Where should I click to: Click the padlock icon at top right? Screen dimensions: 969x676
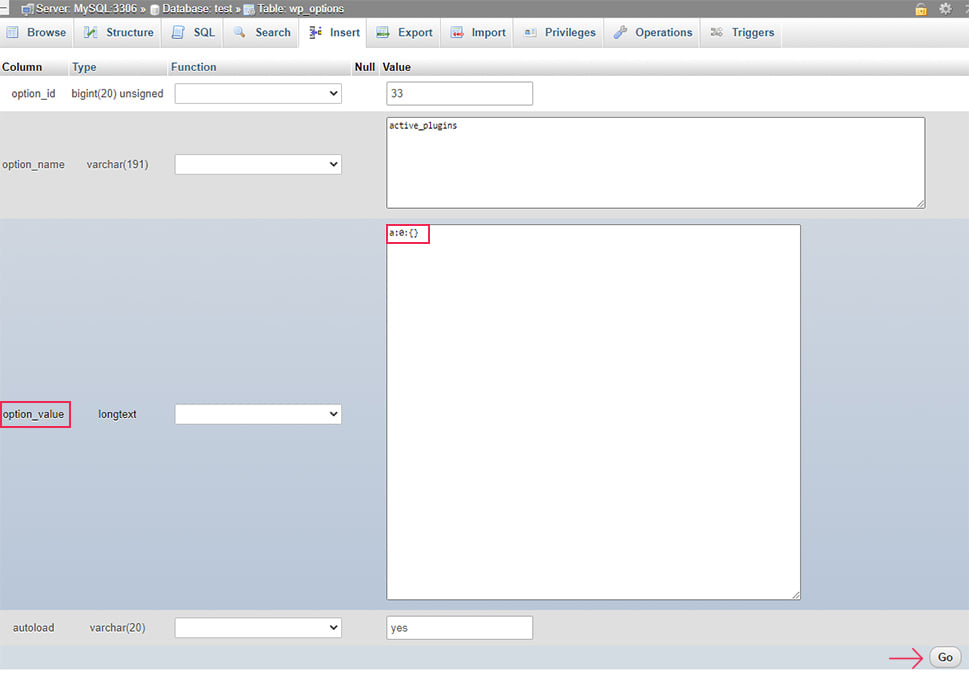point(921,9)
